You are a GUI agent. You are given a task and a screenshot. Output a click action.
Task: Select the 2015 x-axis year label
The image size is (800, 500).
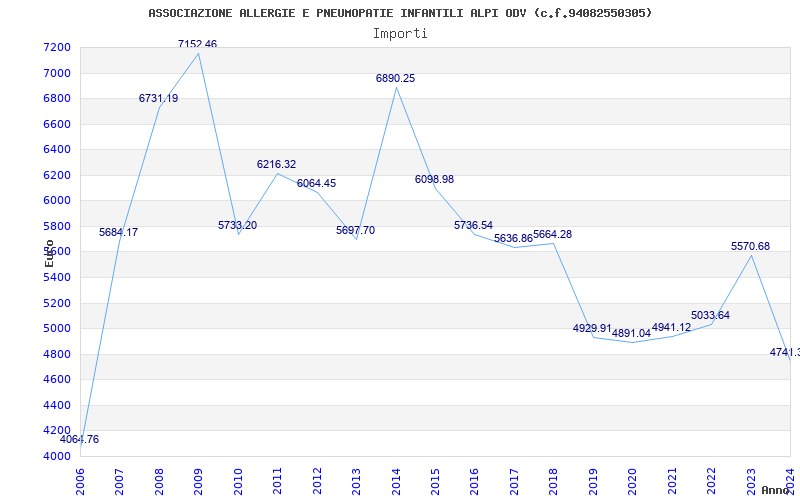[435, 481]
